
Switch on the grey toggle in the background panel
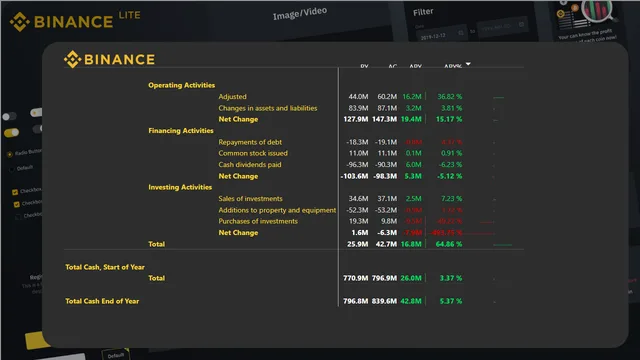click(9, 116)
